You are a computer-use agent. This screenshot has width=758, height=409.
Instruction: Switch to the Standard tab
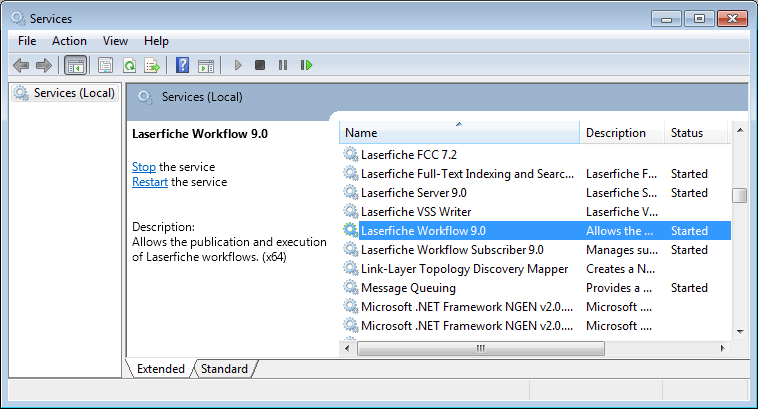[224, 369]
